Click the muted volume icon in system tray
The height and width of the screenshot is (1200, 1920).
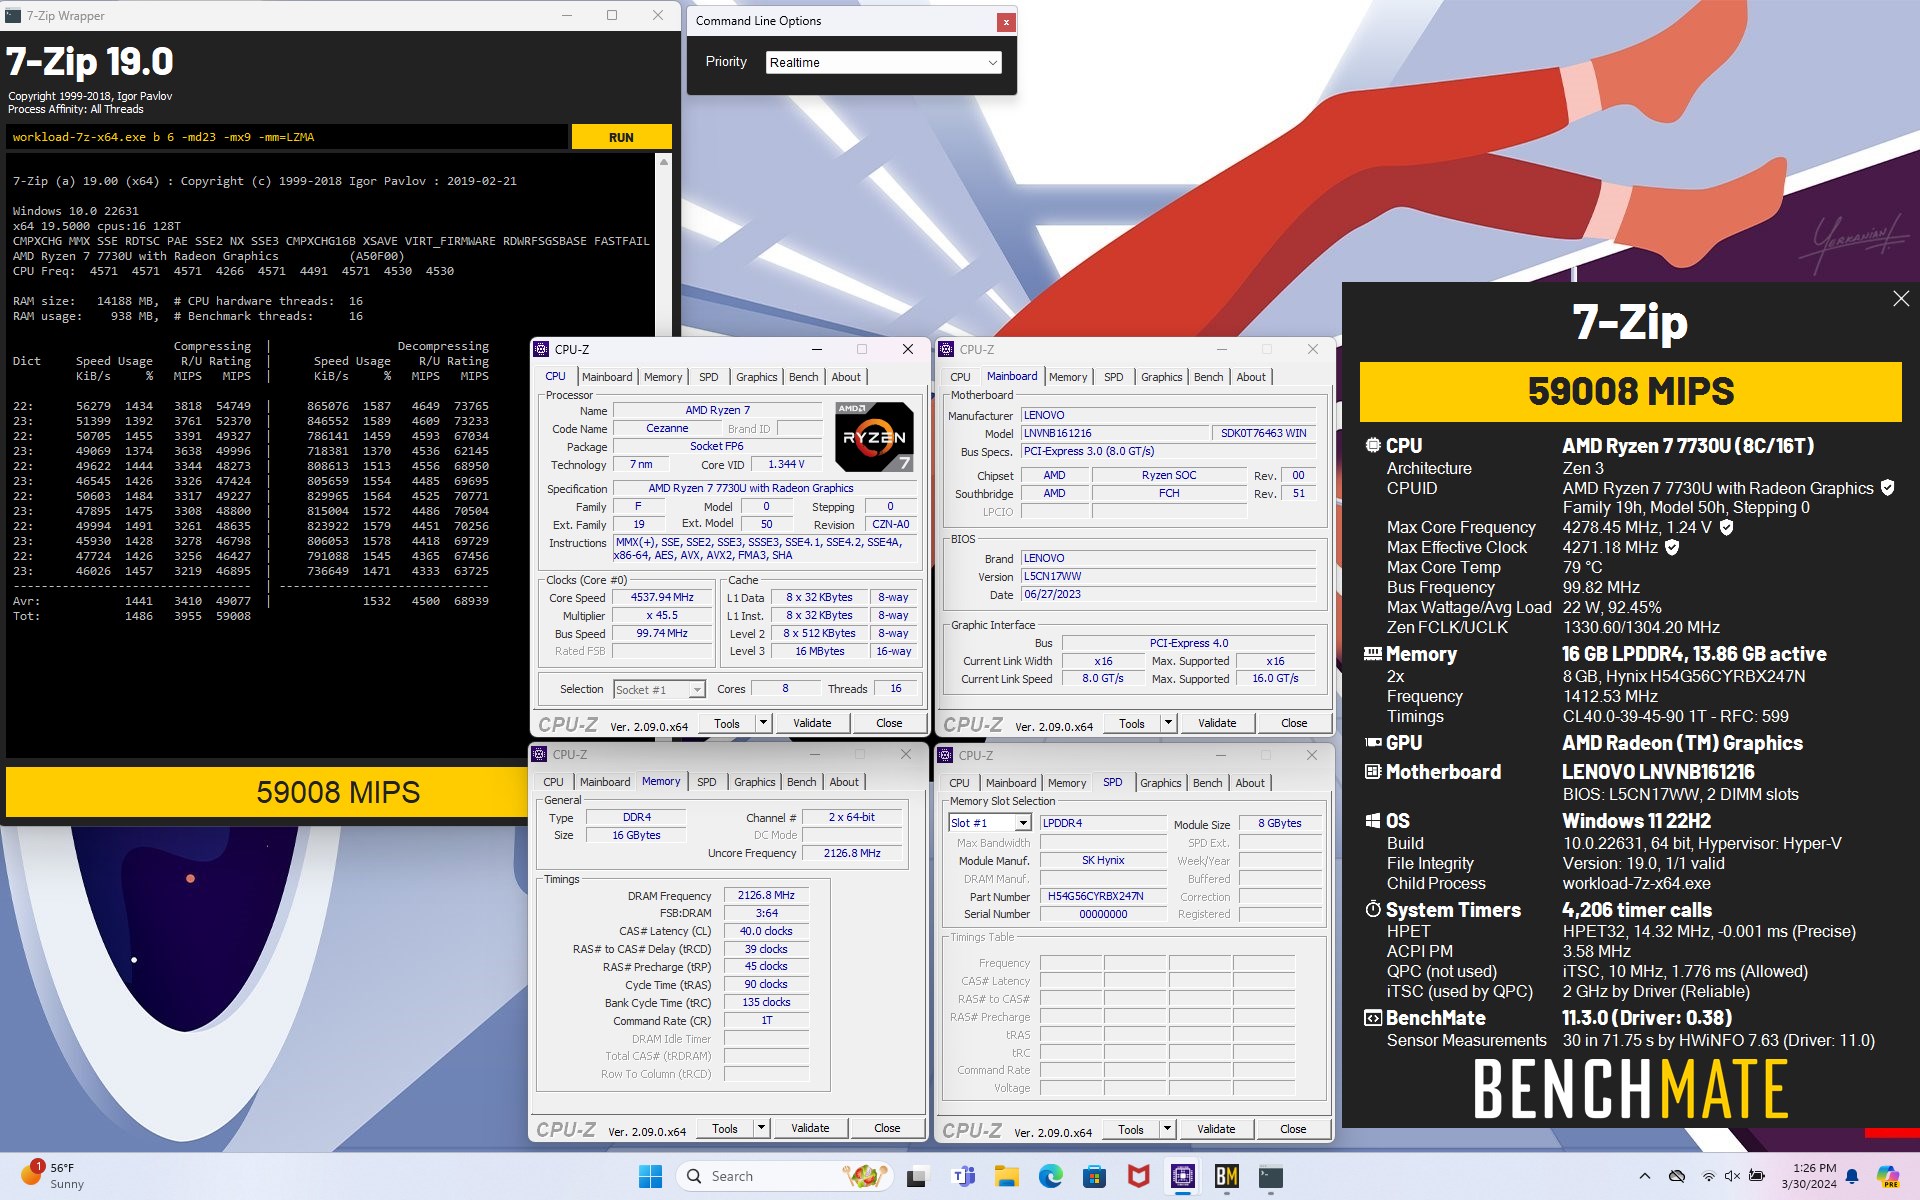[x=1732, y=1176]
